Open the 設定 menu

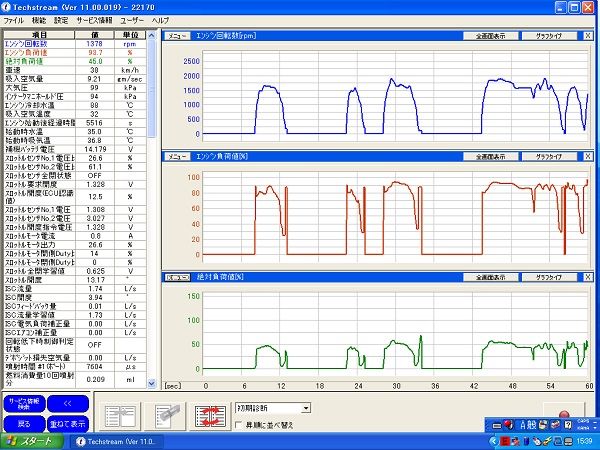coord(61,20)
